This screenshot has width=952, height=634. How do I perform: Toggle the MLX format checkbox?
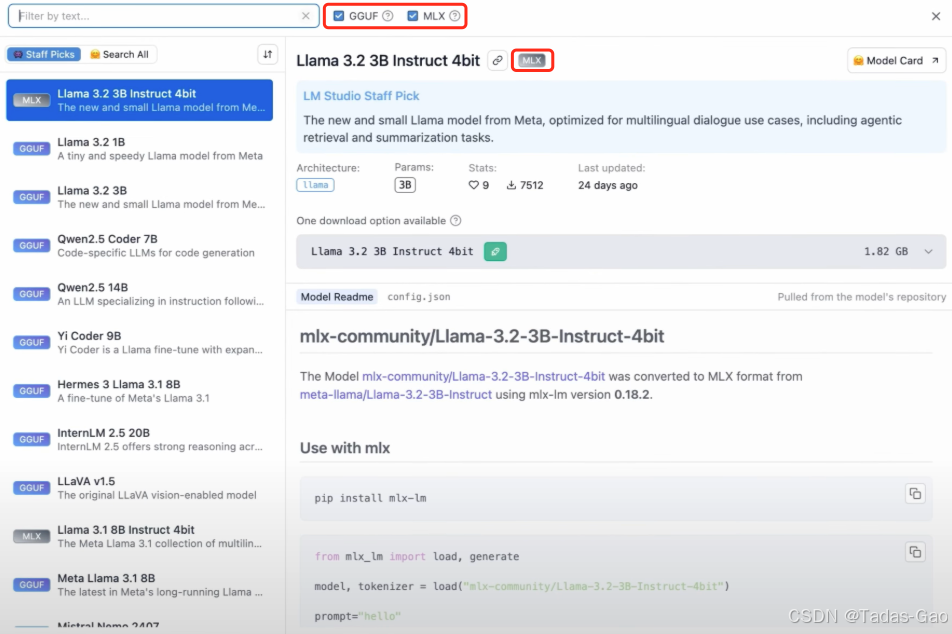pos(413,16)
